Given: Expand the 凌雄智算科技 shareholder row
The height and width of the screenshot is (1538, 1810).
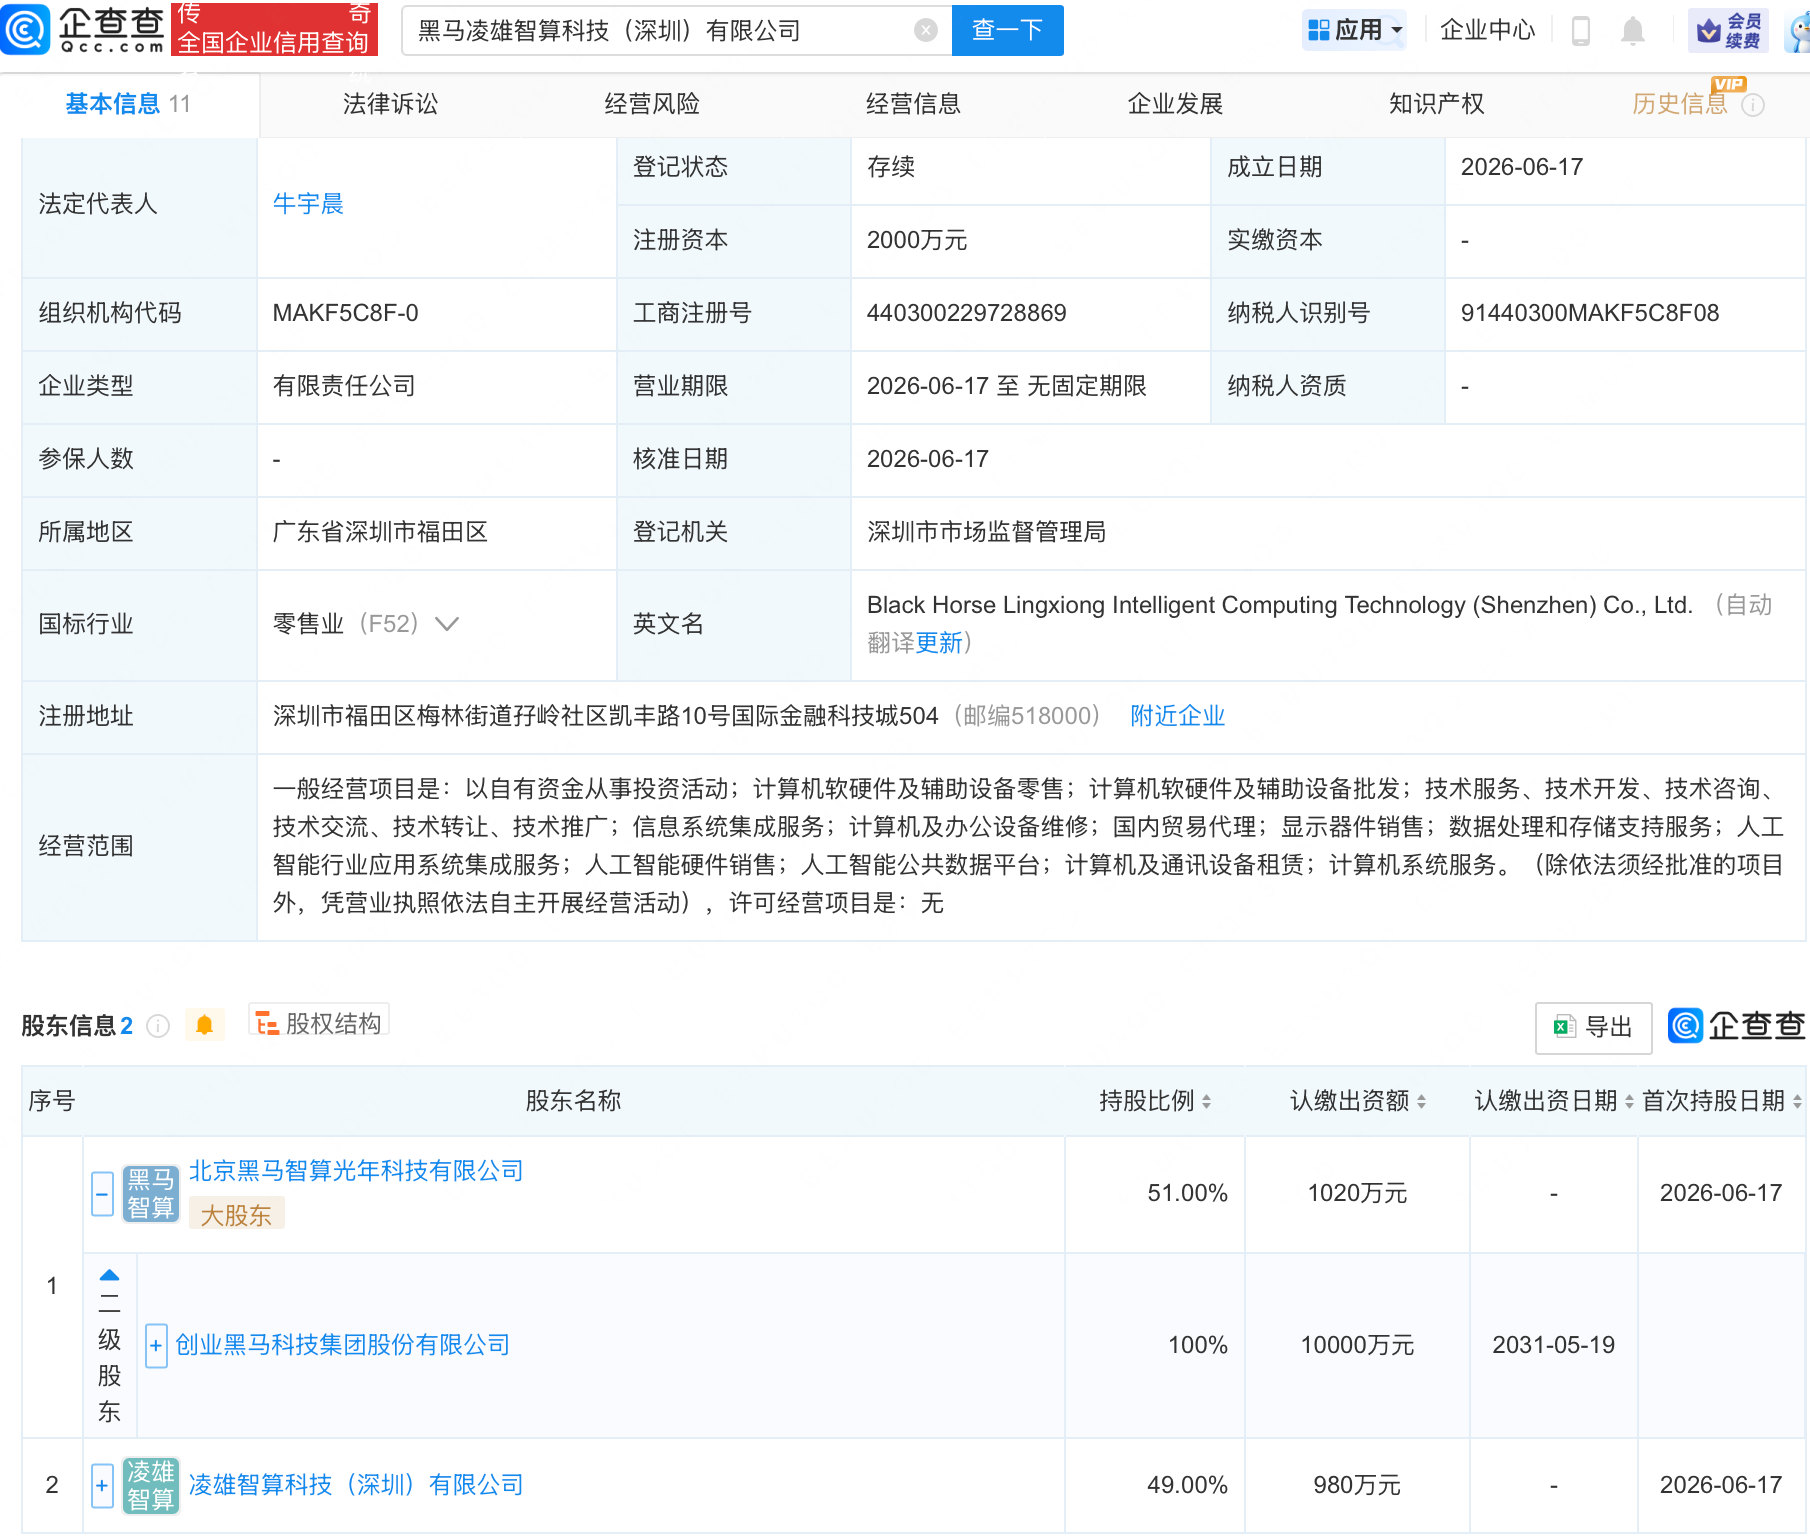Looking at the screenshot, I should [x=102, y=1486].
